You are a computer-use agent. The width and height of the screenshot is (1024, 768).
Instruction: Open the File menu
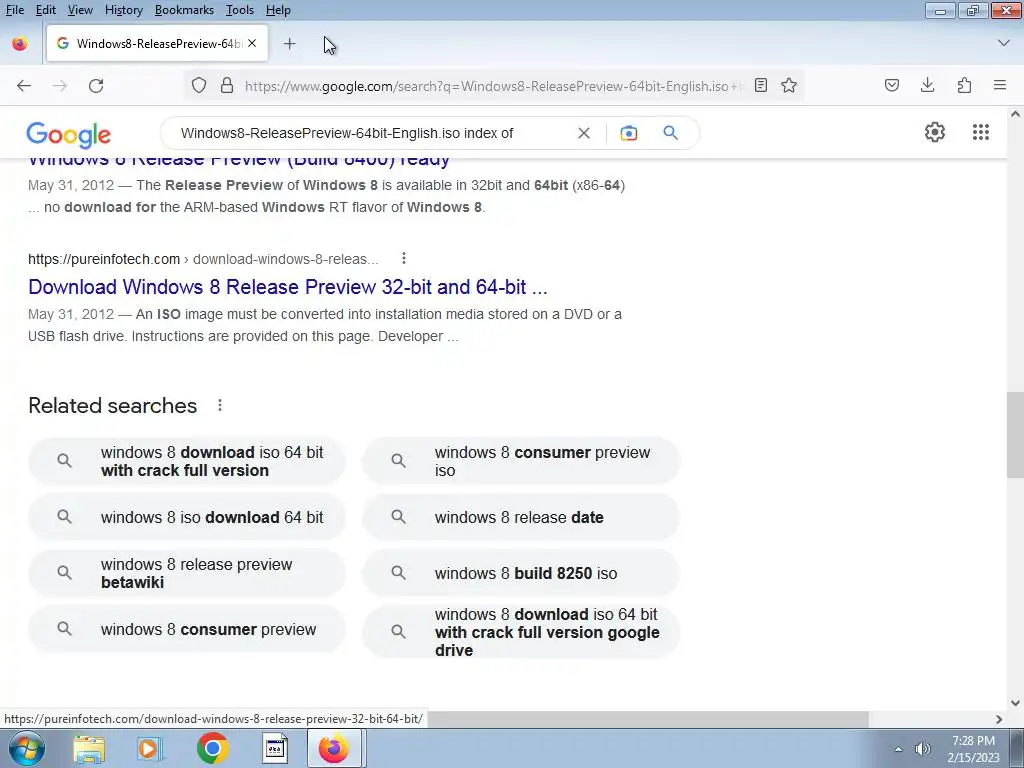point(14,10)
